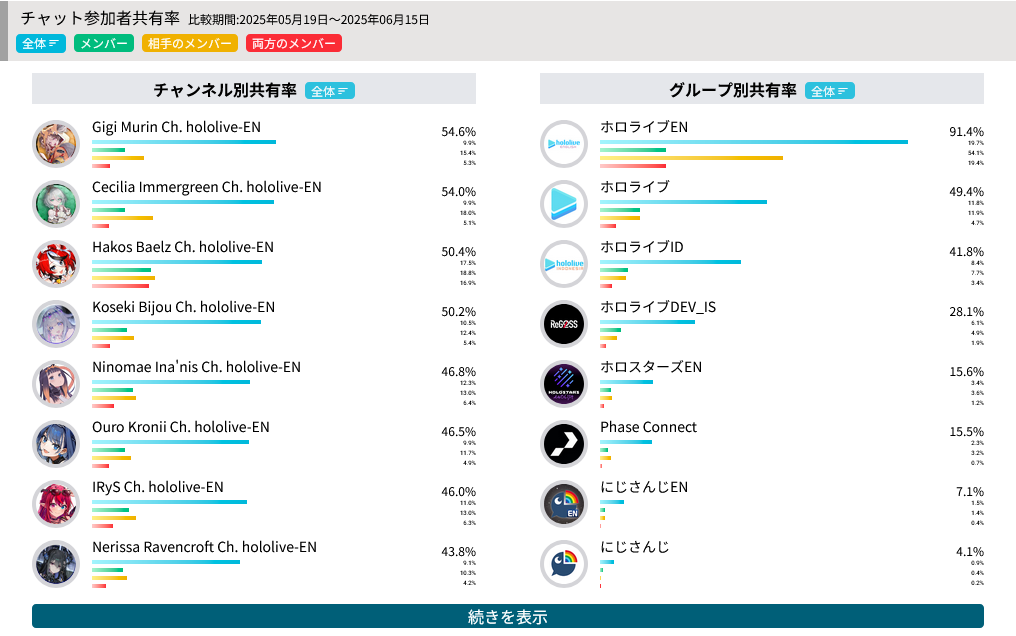This screenshot has height=636, width=1016.
Task: Expand 全体 sort beside チャンネル別共有率
Action: coord(330,91)
